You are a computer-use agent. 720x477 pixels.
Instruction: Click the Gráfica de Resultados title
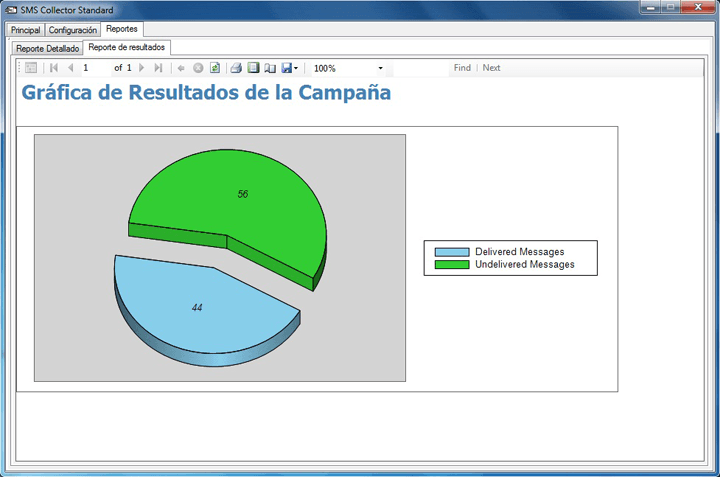pos(206,92)
